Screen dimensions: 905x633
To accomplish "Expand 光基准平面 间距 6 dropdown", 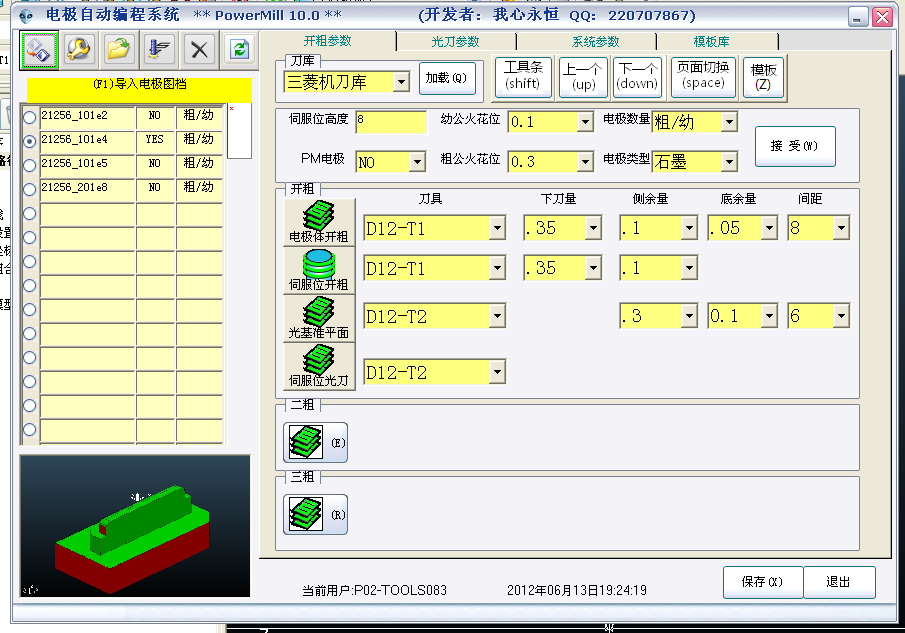I will click(x=841, y=316).
